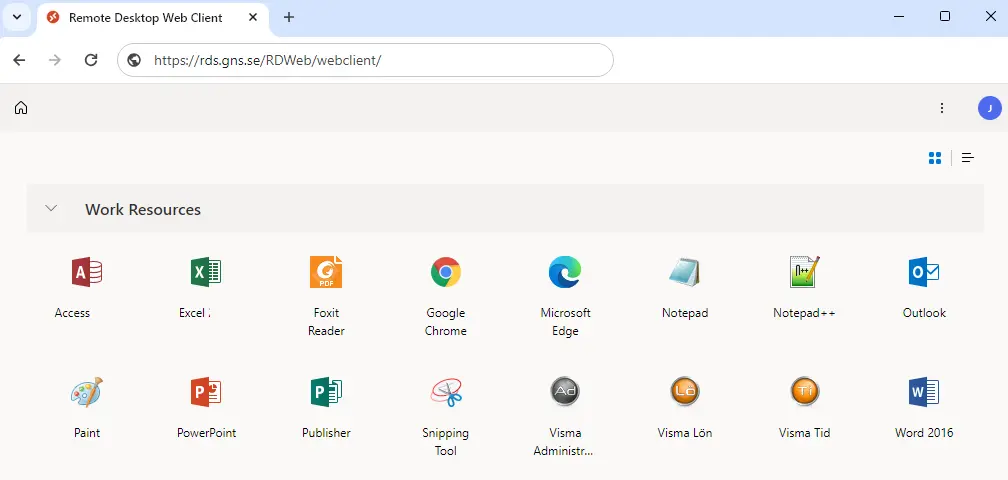Close the Remote Desktop Web Client tab

point(253,17)
